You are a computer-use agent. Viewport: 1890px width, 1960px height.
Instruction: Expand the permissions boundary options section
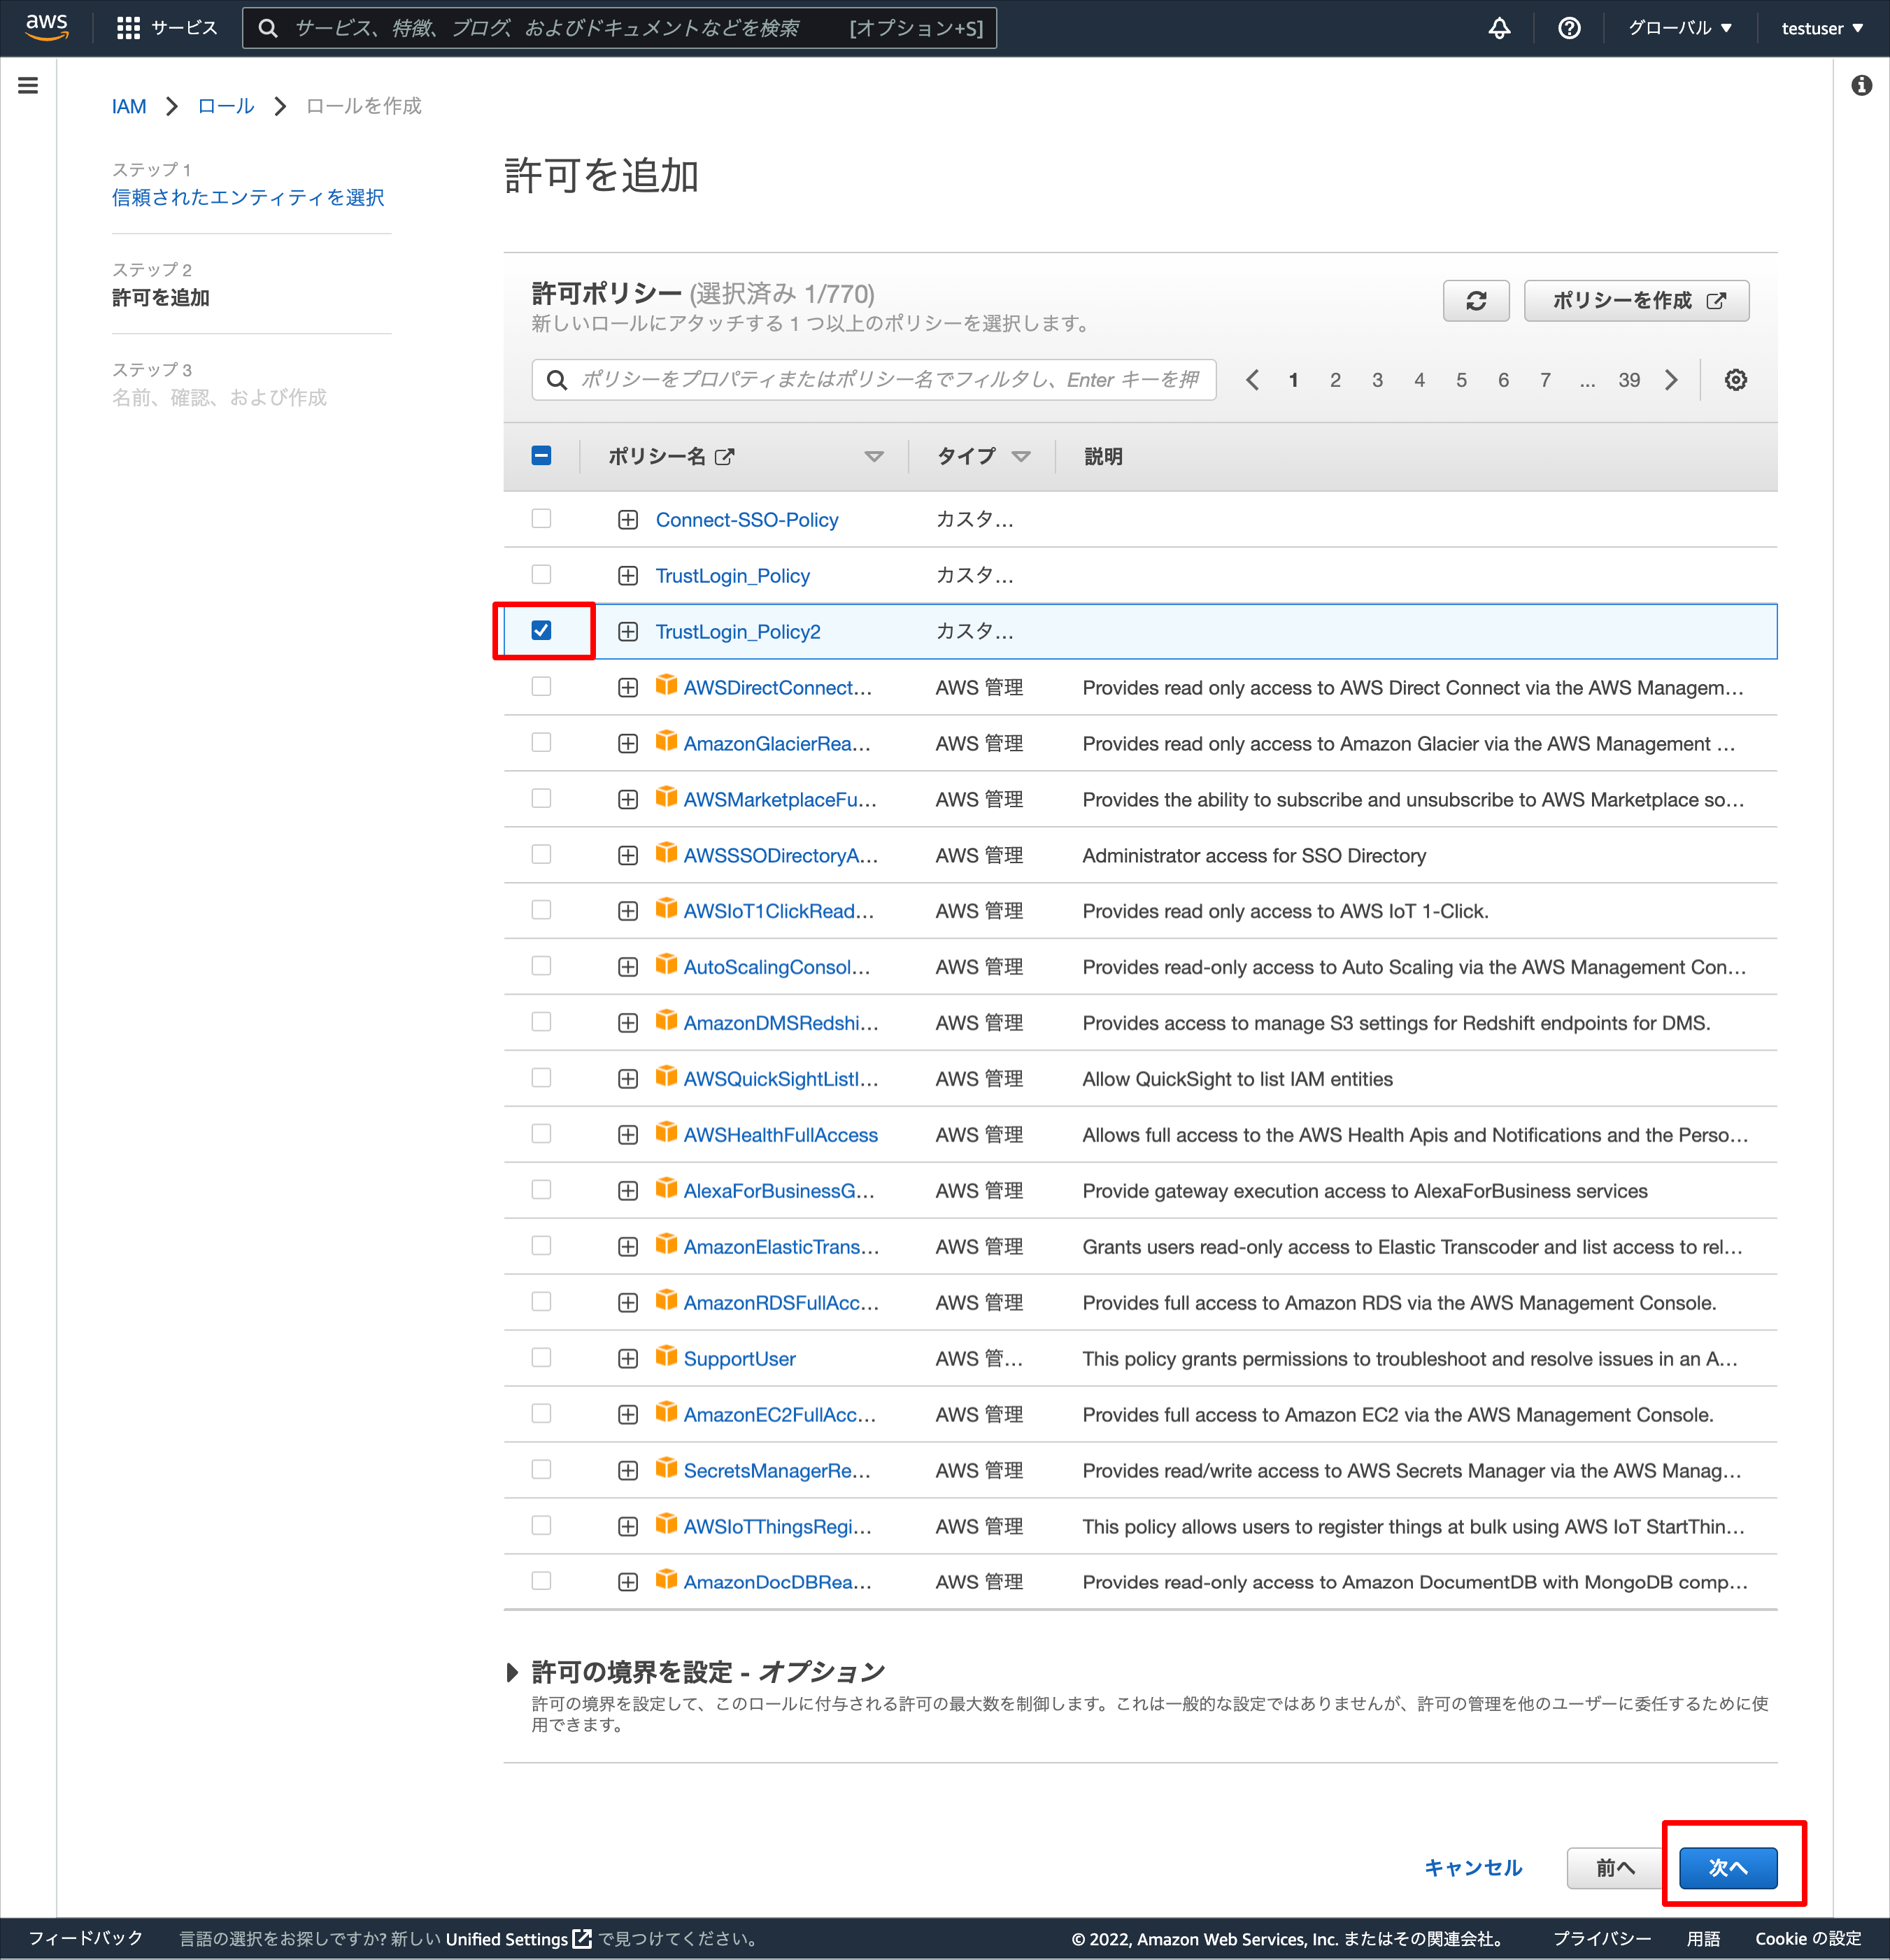[513, 1672]
